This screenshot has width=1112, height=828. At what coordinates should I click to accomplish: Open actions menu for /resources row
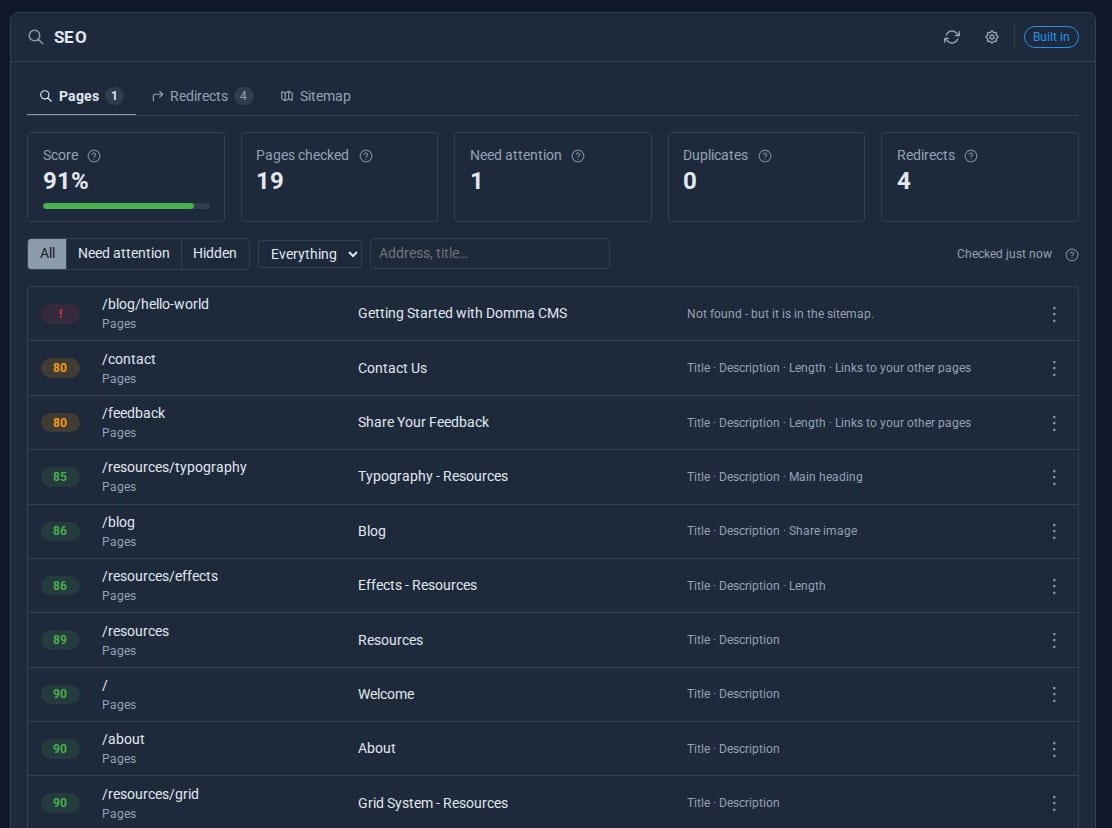click(x=1054, y=640)
